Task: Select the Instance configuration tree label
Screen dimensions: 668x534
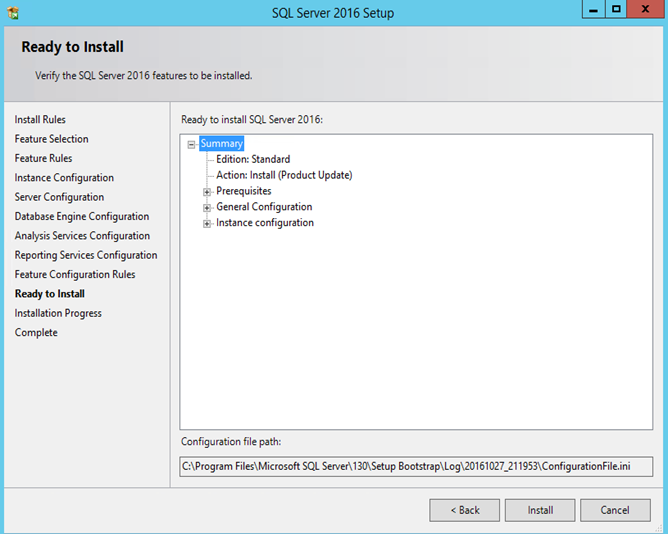Action: click(x=265, y=222)
